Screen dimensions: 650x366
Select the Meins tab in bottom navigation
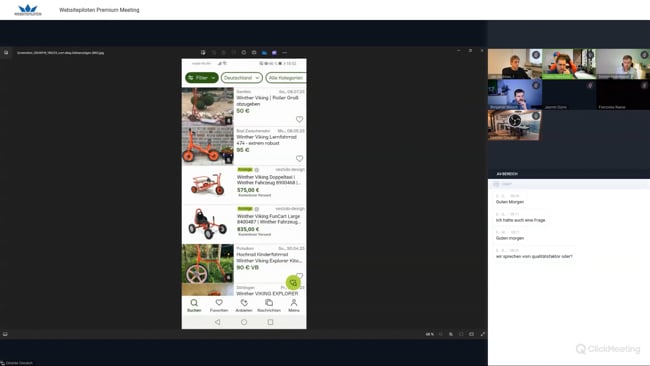[x=294, y=305]
